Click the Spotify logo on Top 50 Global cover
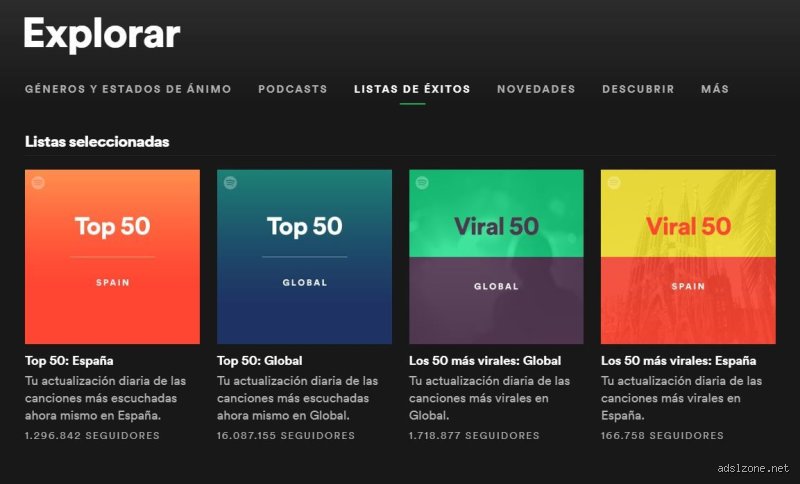This screenshot has width=800, height=484. pos(230,183)
